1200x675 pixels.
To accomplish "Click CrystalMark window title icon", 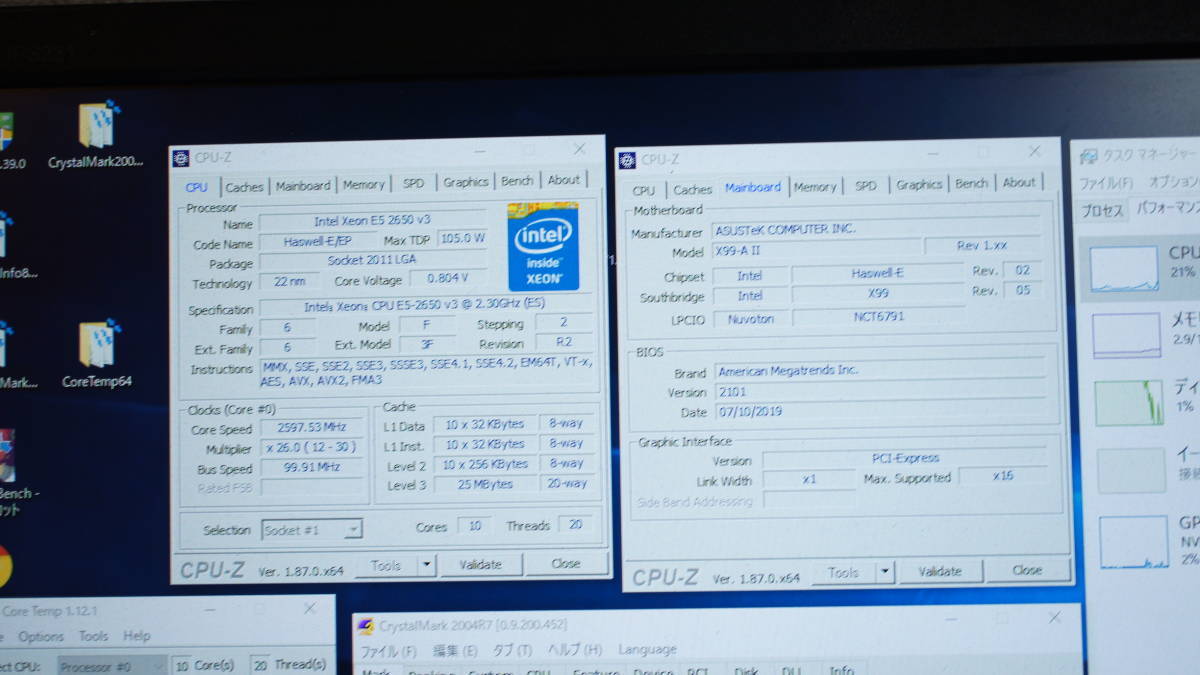I will click(366, 626).
